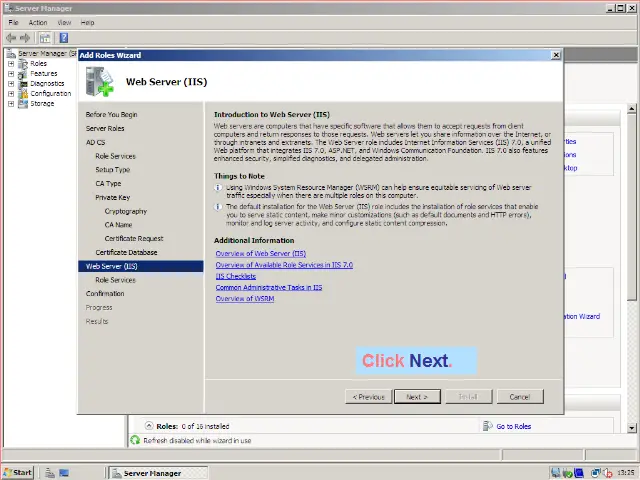Open the Overview of WSRM link
The width and height of the screenshot is (640, 480).
[x=245, y=299]
